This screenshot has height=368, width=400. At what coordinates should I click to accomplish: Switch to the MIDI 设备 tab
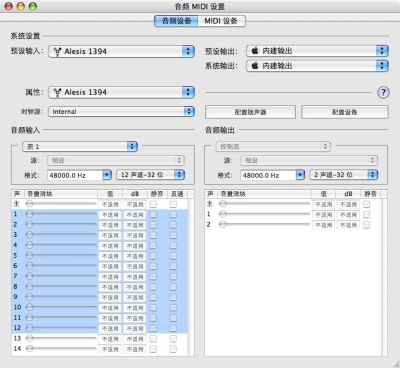[x=221, y=21]
